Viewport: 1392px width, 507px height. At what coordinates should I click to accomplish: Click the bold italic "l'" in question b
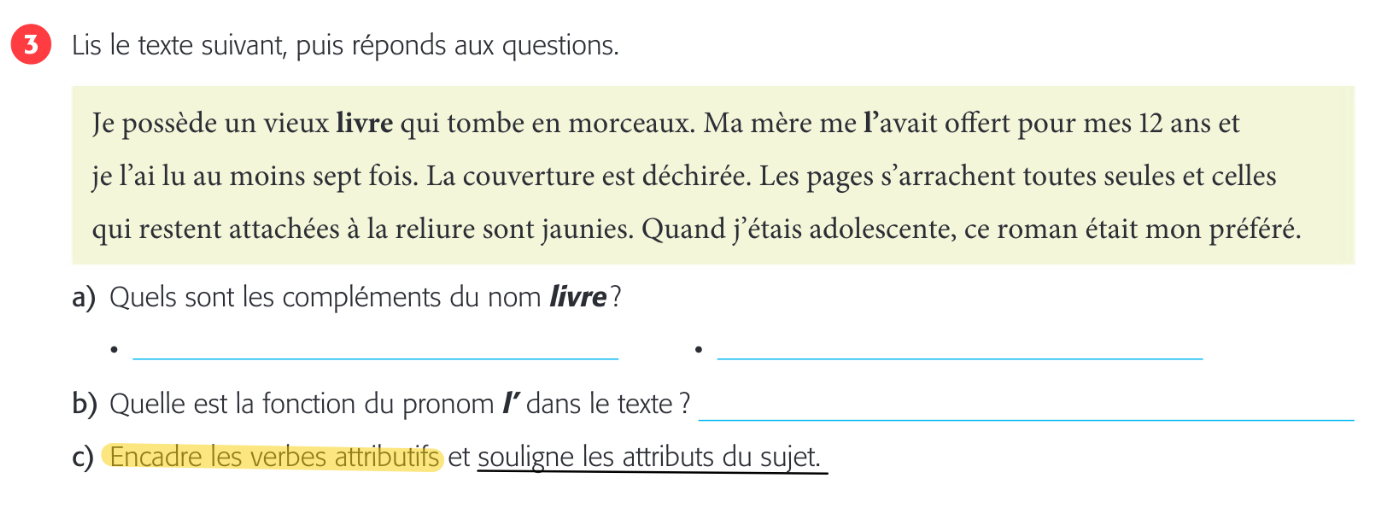510,404
